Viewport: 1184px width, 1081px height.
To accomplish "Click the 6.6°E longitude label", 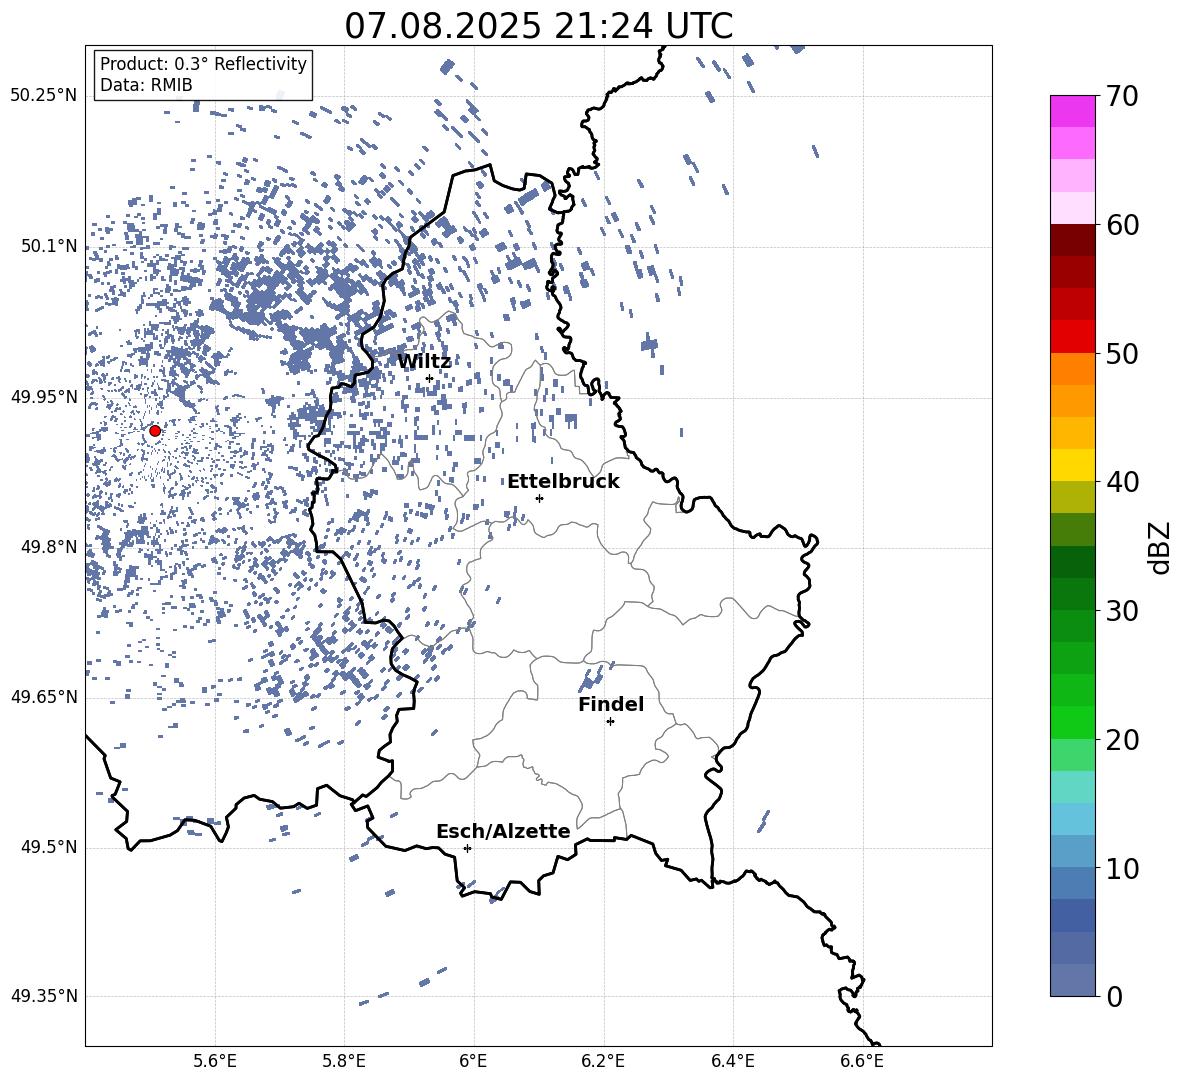I will pyautogui.click(x=862, y=1061).
